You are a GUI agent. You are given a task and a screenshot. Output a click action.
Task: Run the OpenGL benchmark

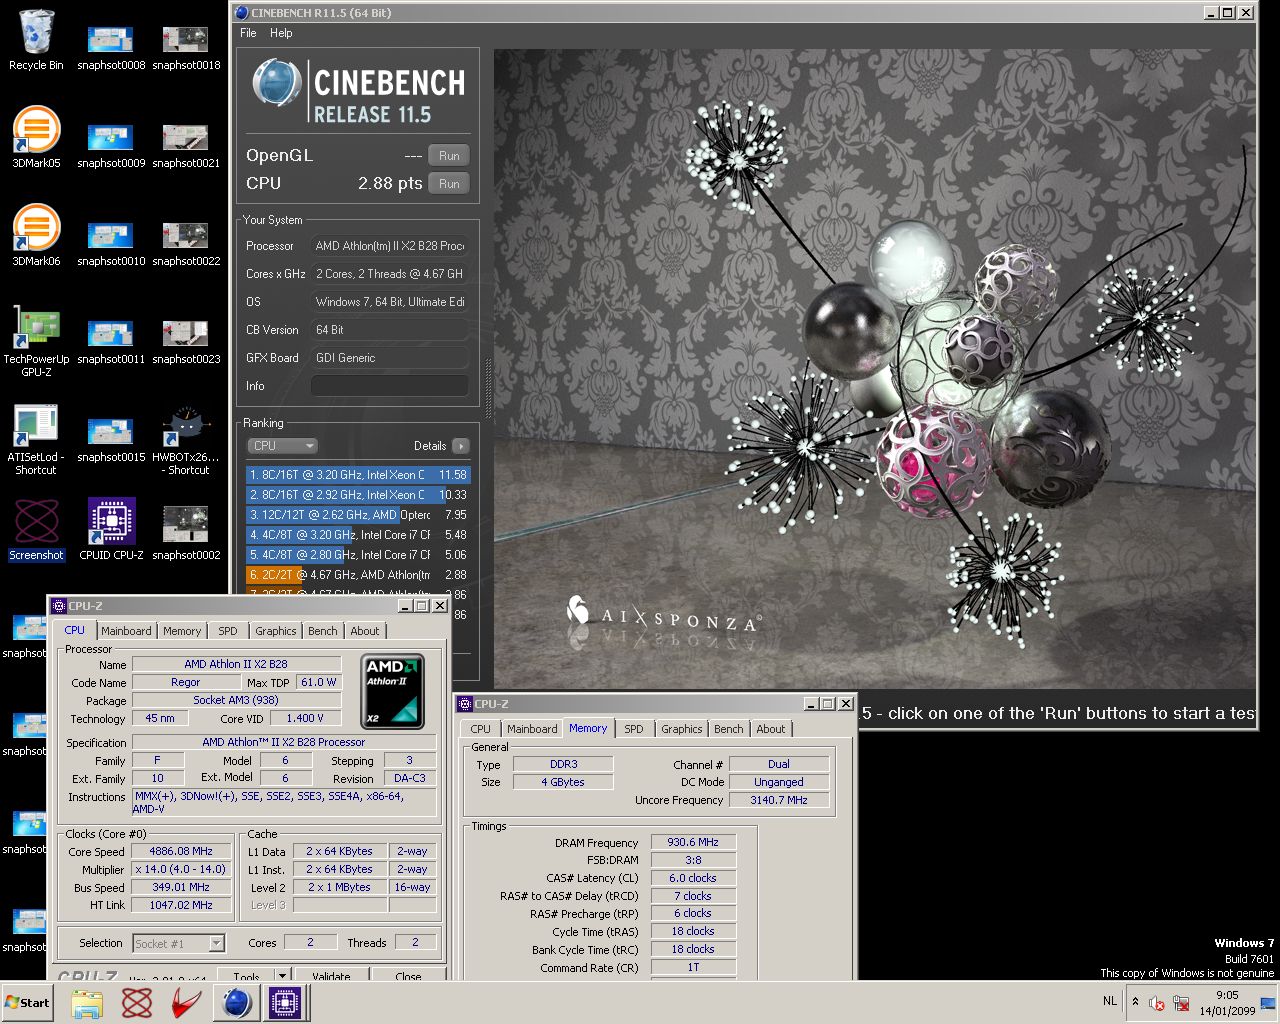point(449,156)
